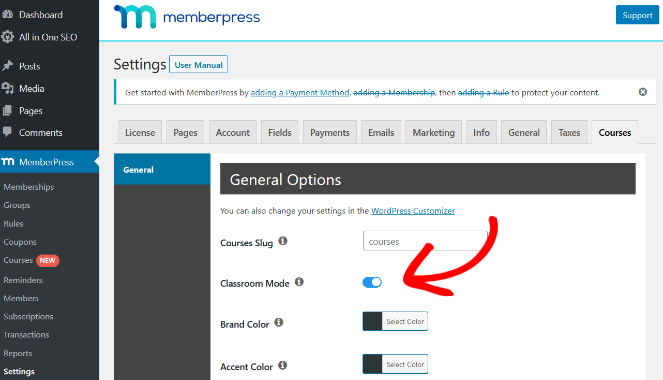Viewport: 663px width, 380px height.
Task: Click the Accent Color swatch
Action: tap(372, 364)
